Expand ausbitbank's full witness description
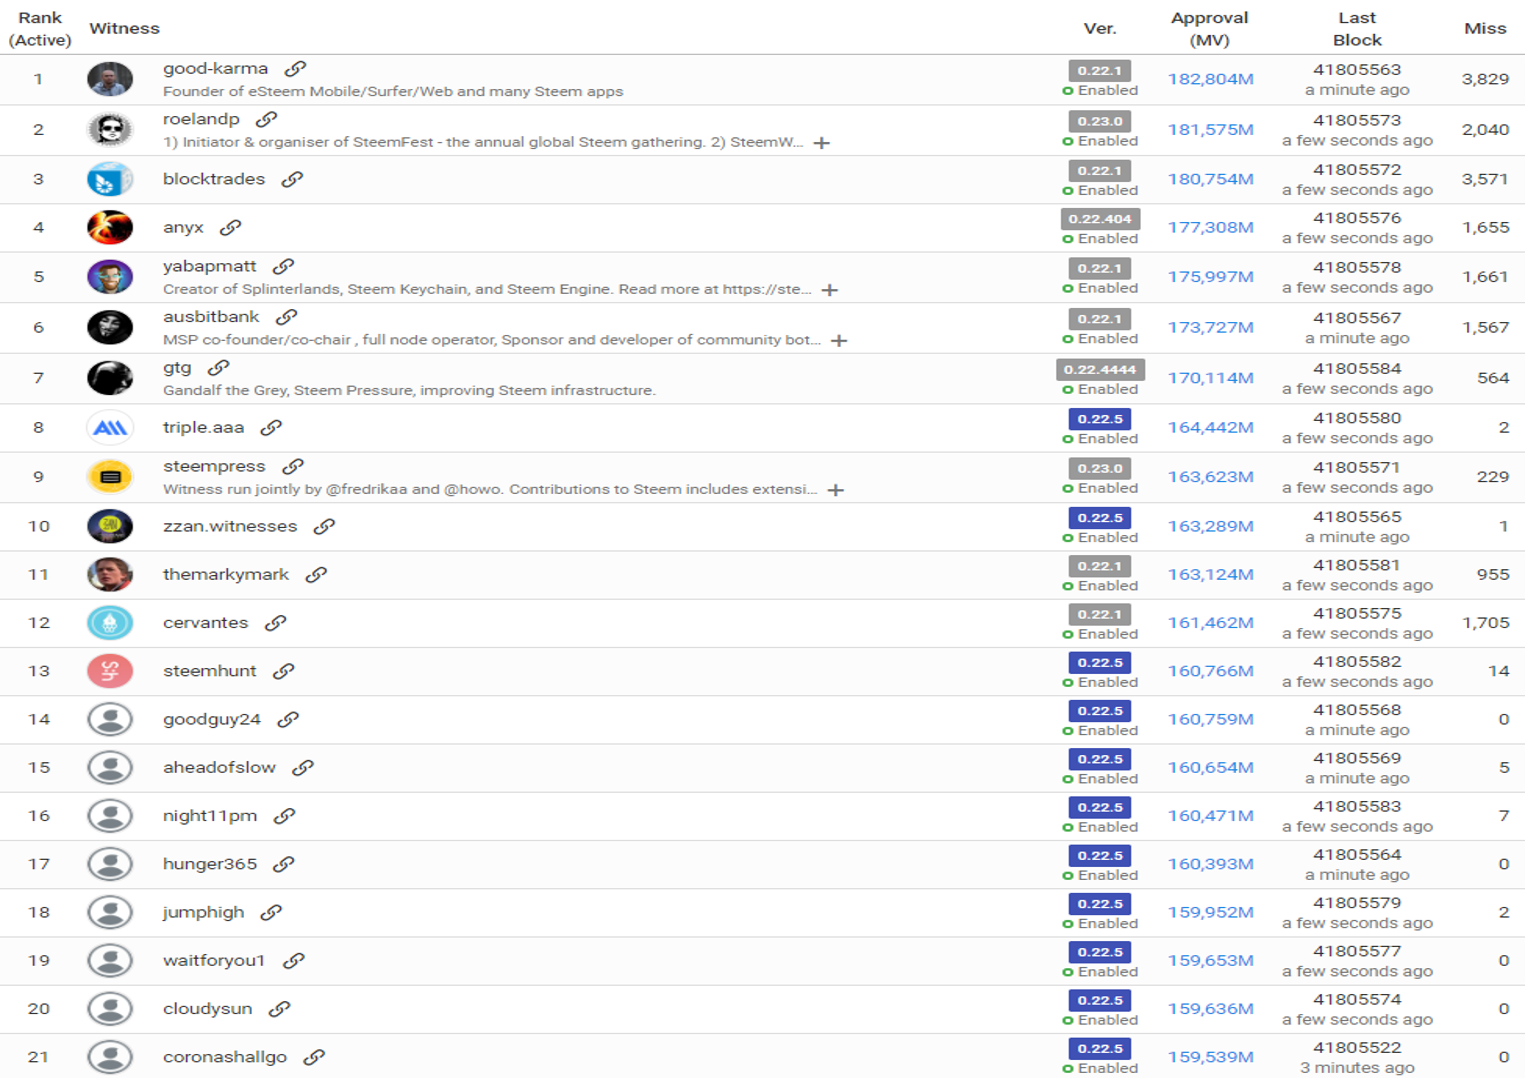The width and height of the screenshot is (1525, 1078). [x=839, y=340]
